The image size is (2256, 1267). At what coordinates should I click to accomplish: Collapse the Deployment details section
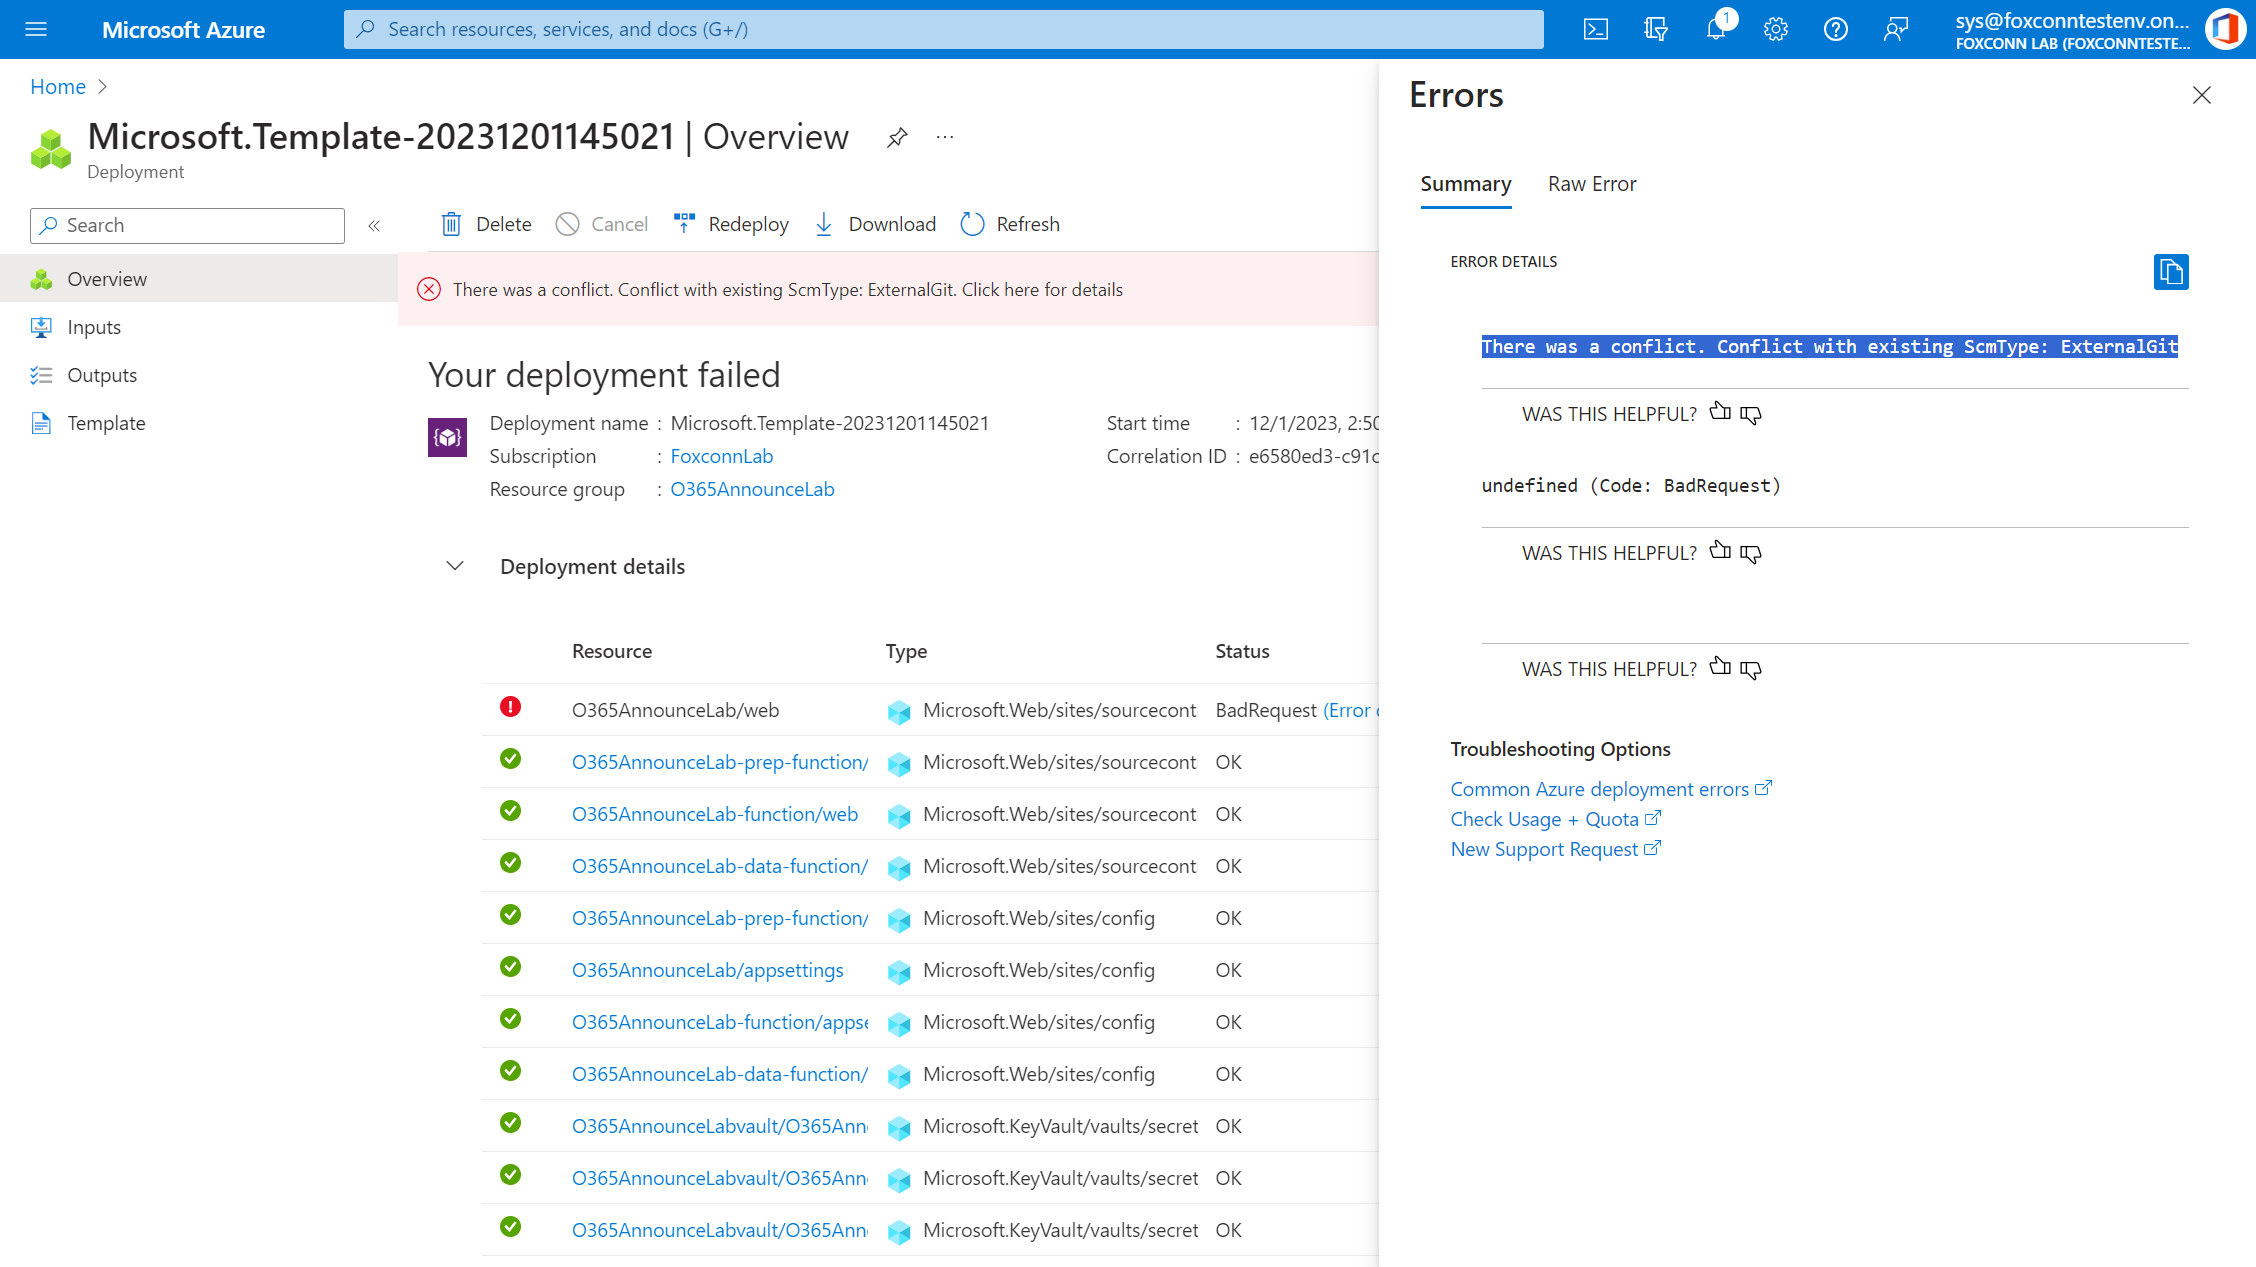click(x=455, y=565)
